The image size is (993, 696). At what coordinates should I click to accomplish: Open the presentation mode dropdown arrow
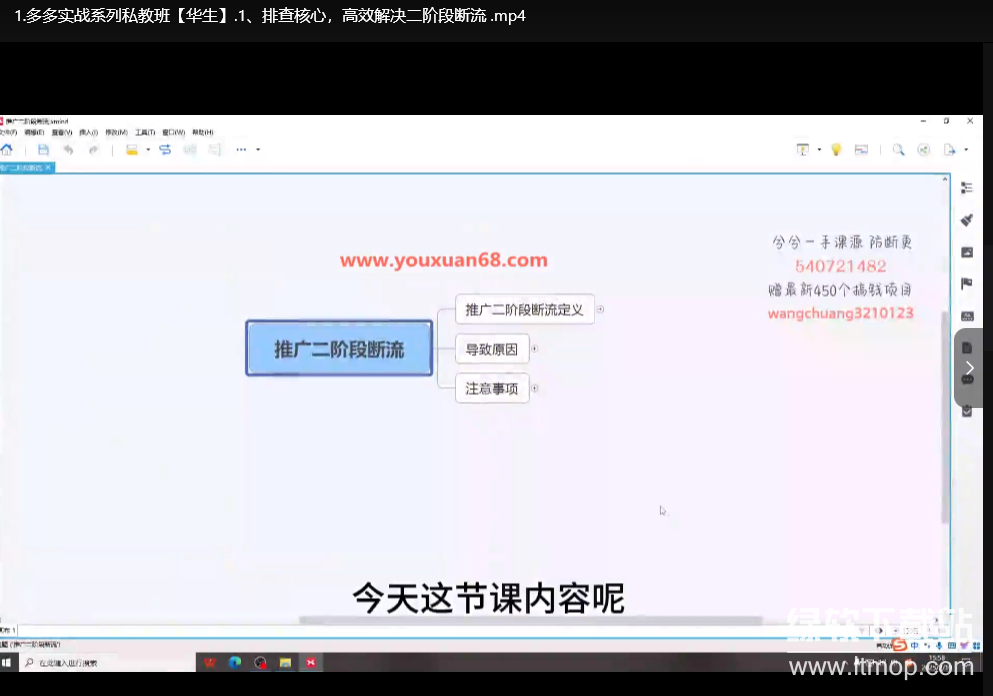point(818,149)
